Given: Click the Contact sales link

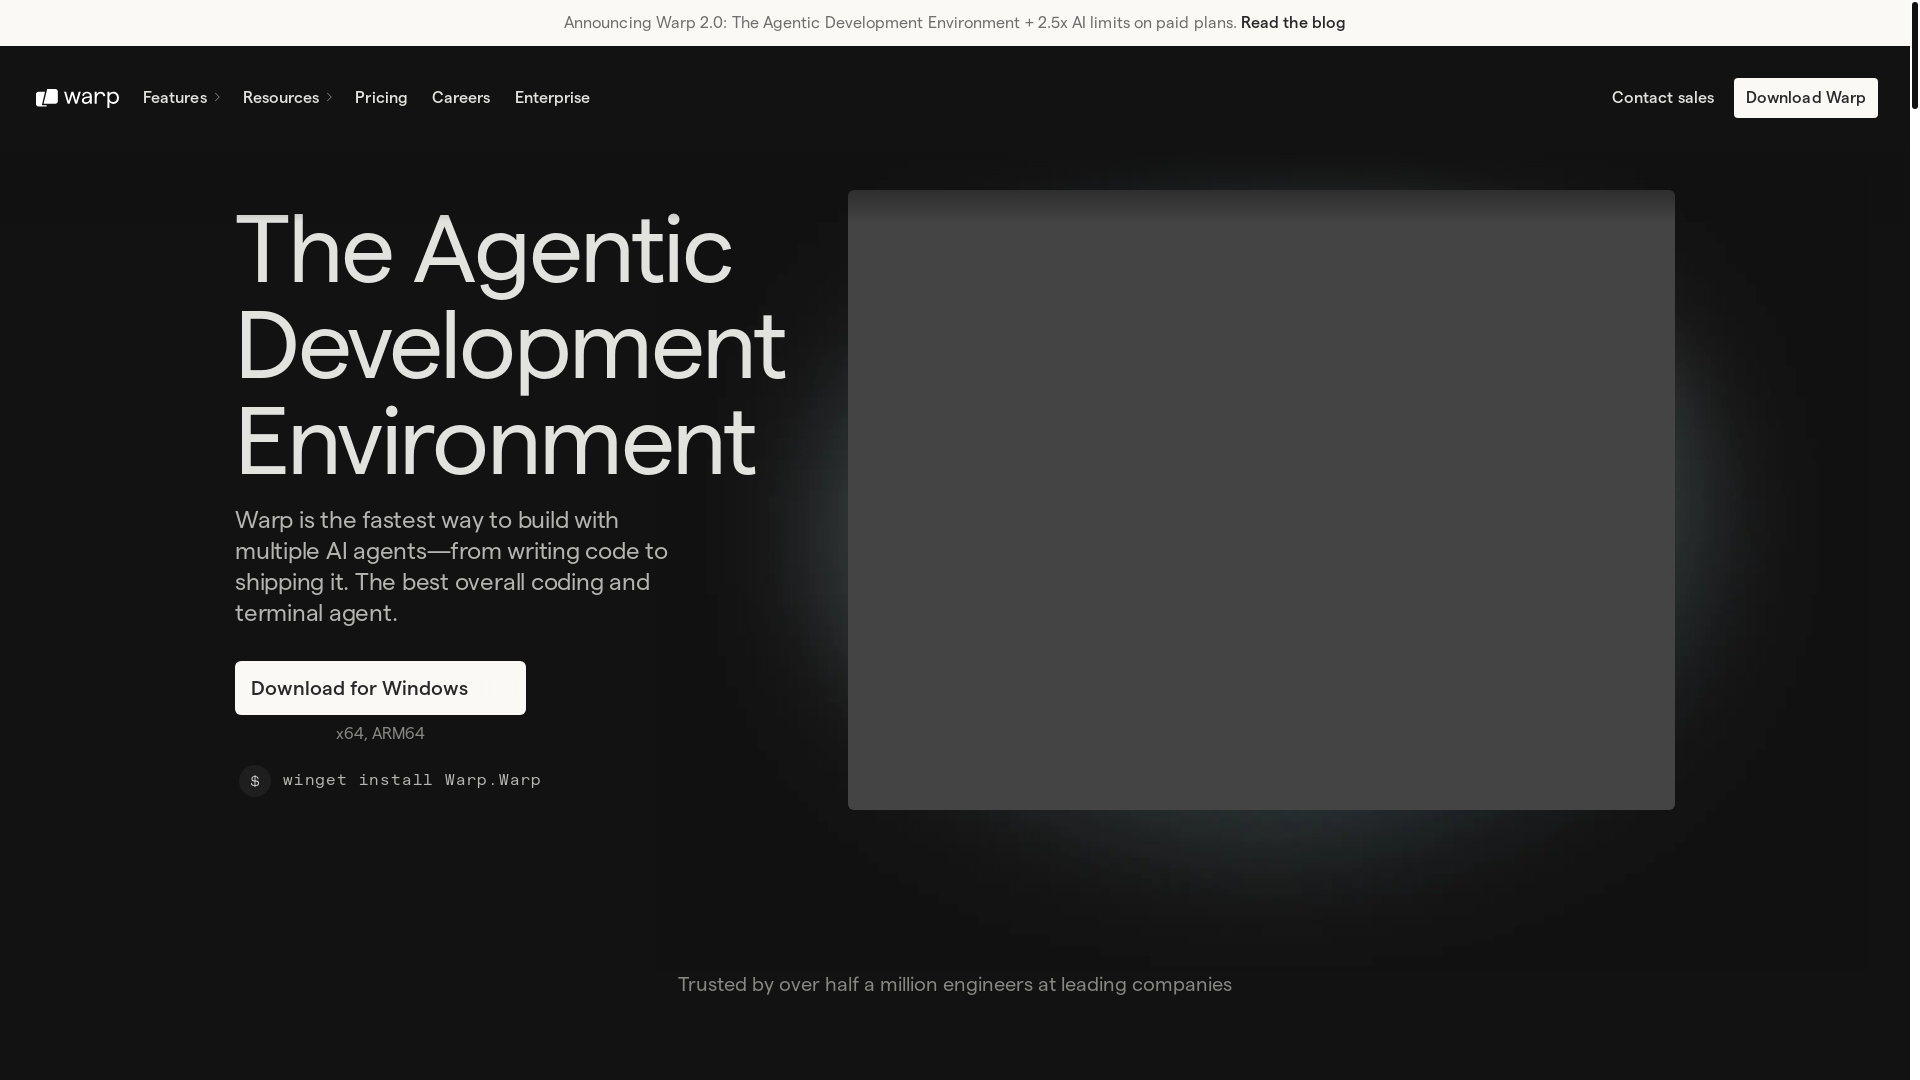Looking at the screenshot, I should point(1663,98).
